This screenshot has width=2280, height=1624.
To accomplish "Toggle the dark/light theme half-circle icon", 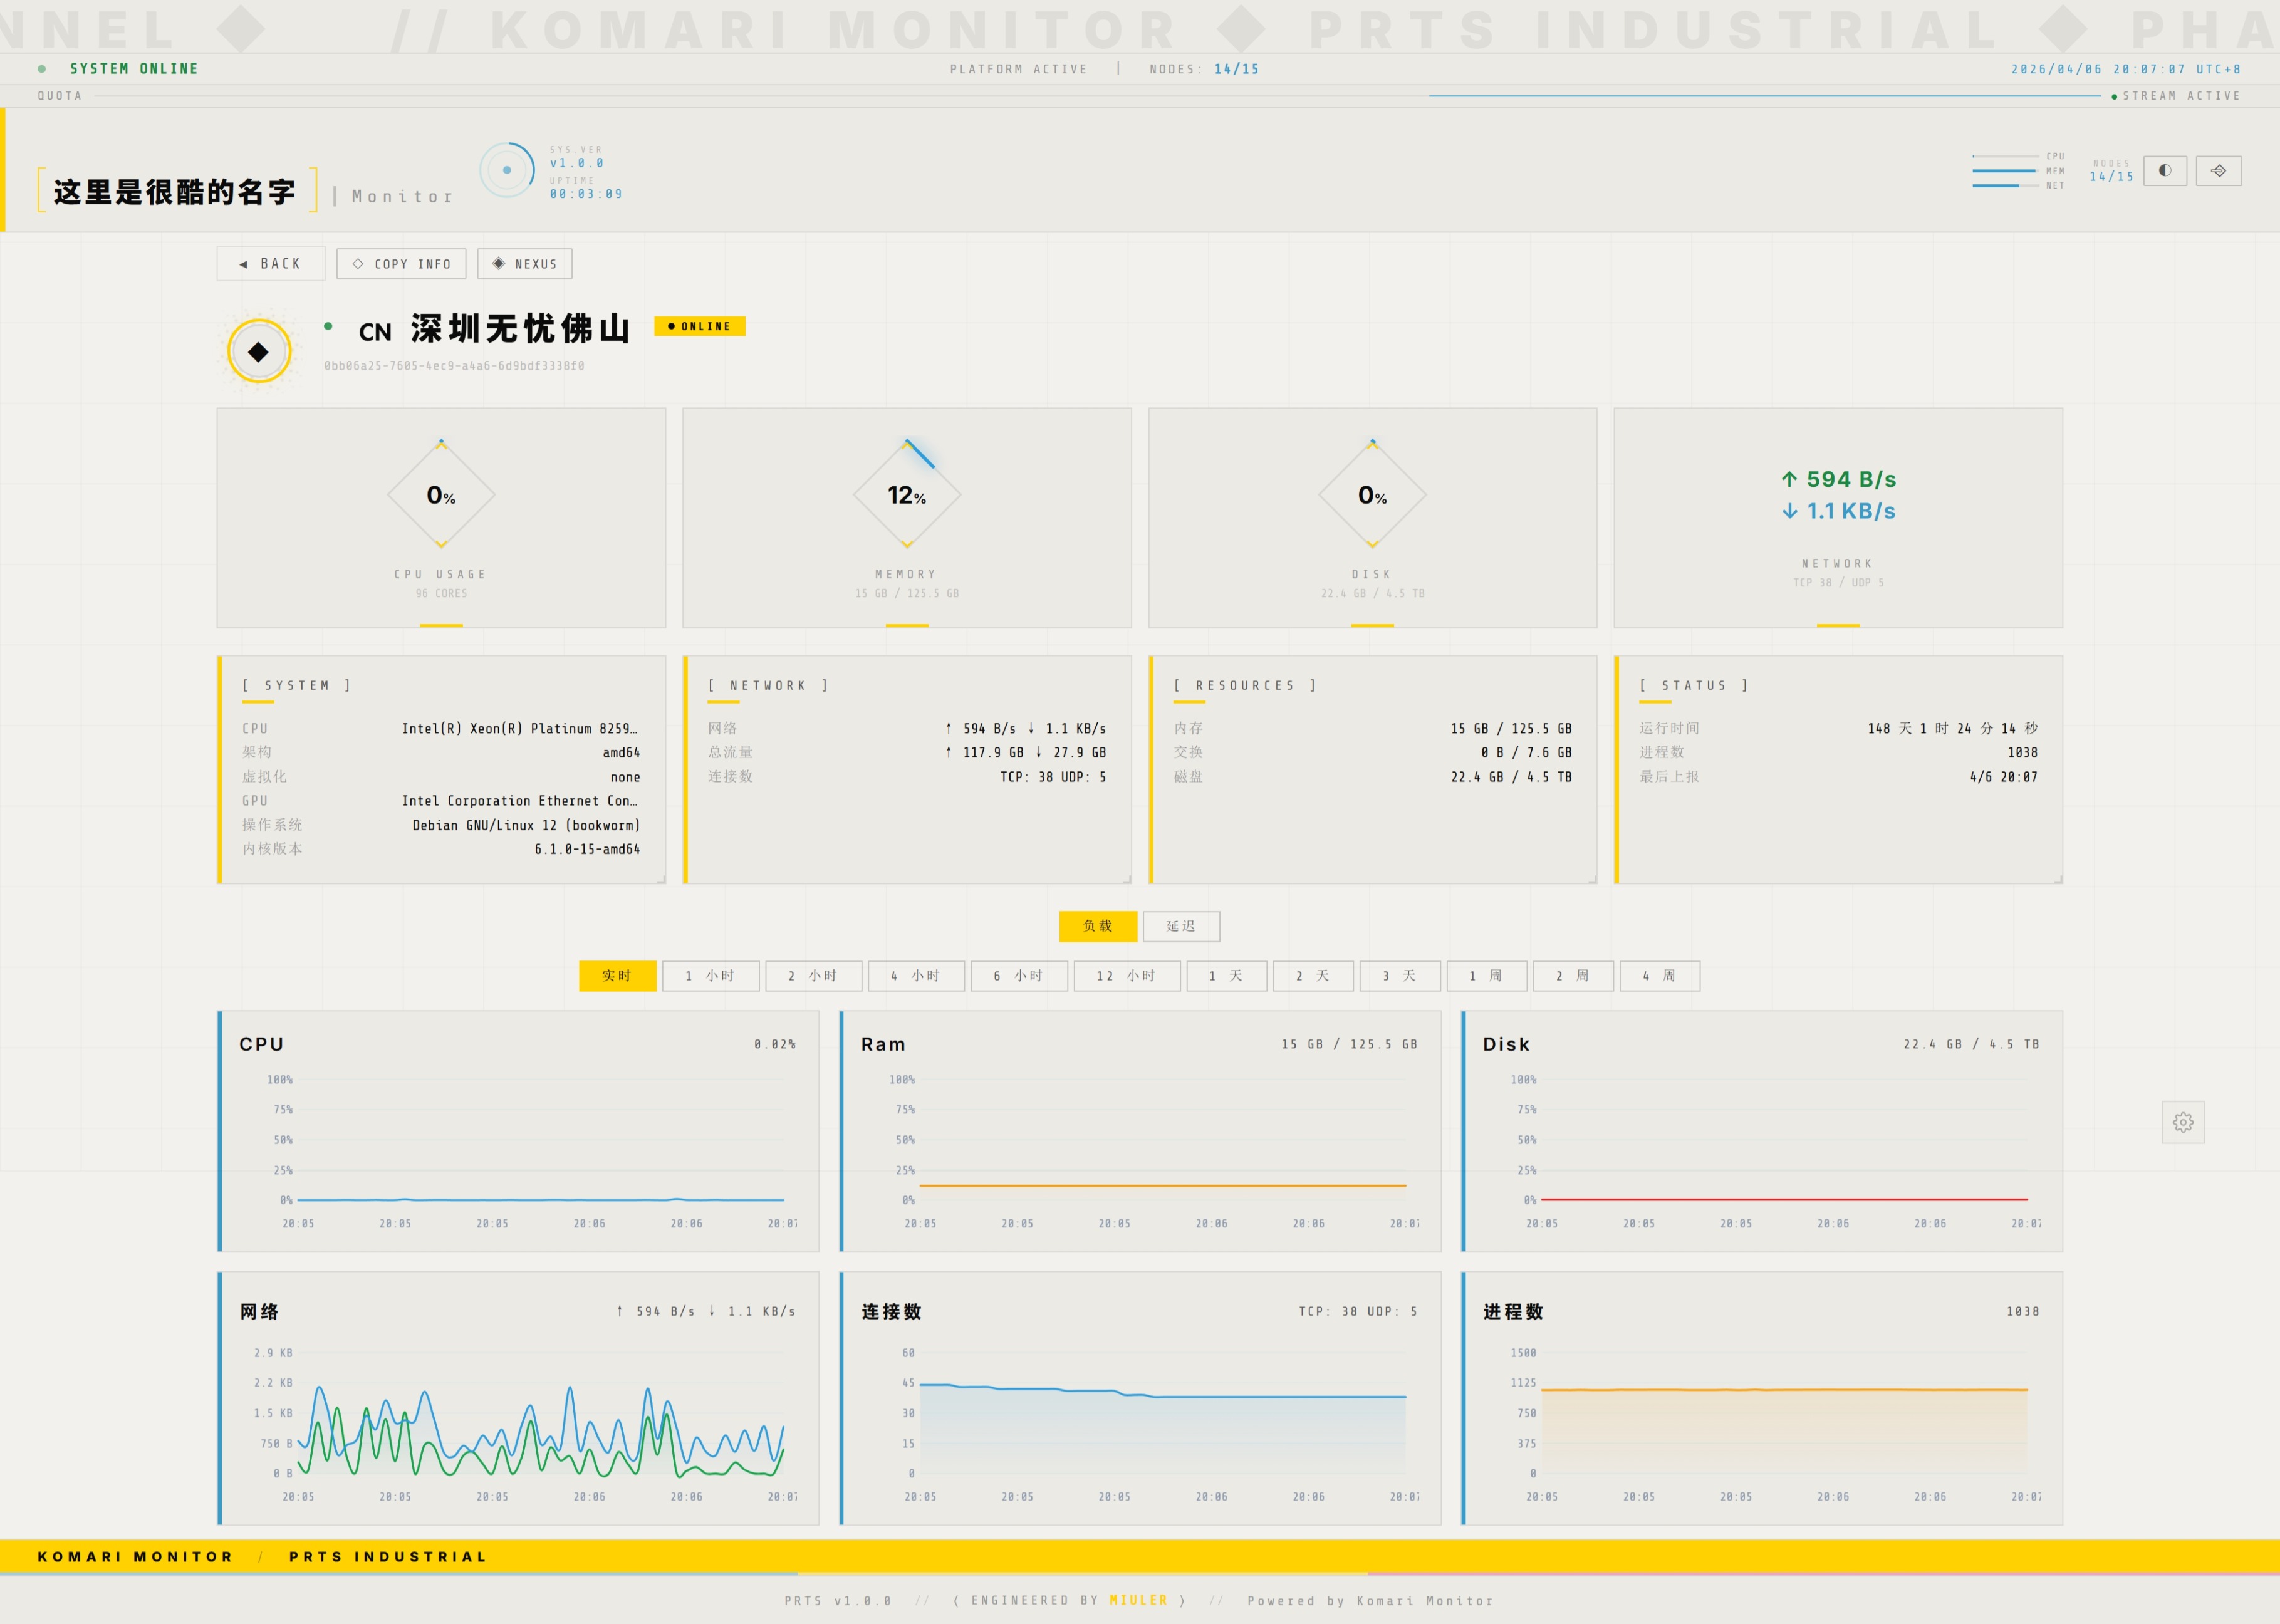I will 2164,171.
